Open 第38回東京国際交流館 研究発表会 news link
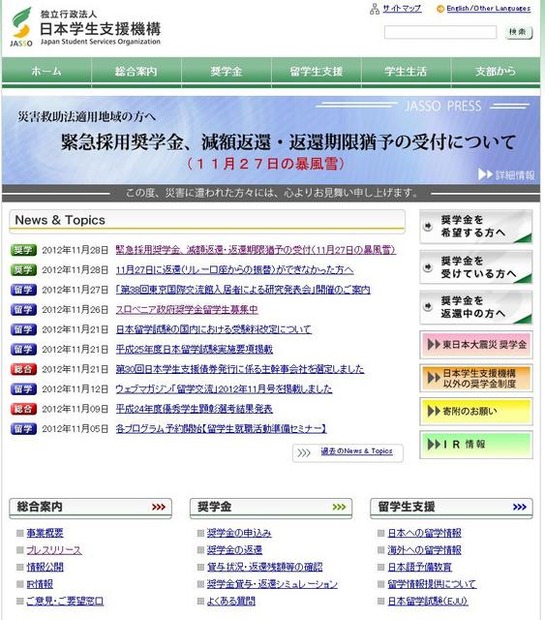 pyautogui.click(x=243, y=289)
